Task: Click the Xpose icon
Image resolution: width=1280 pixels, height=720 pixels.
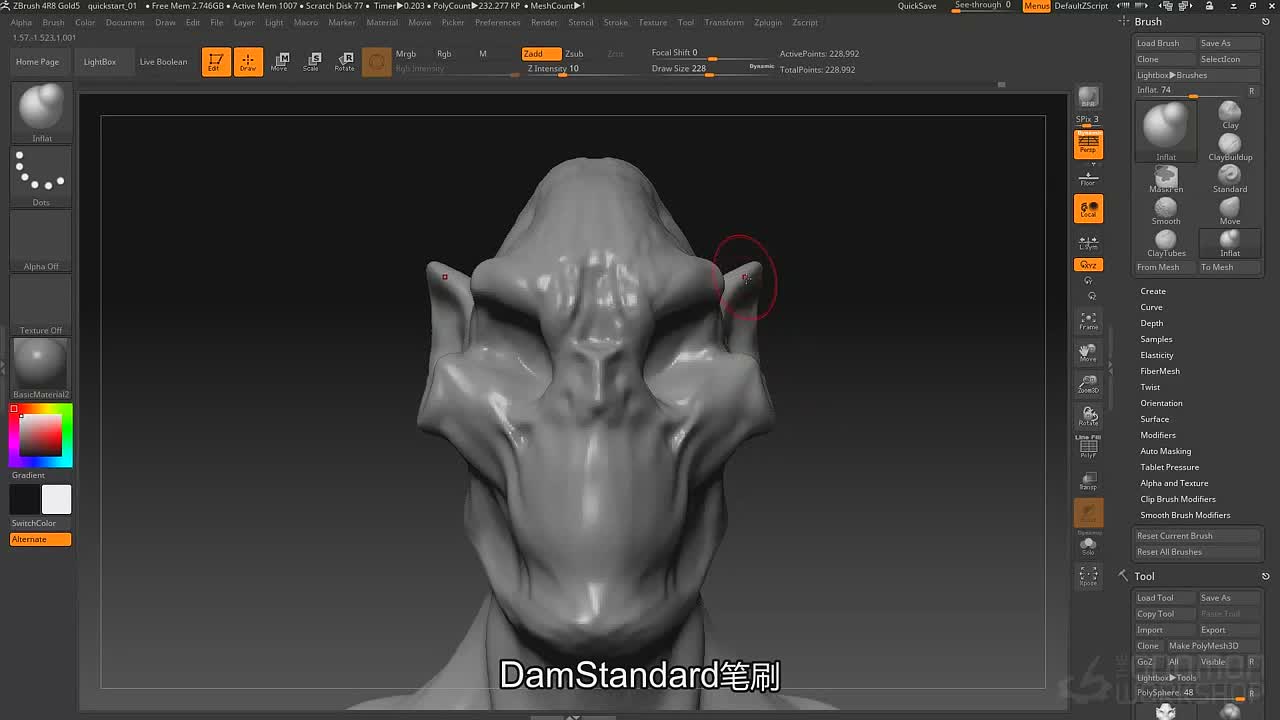Action: tap(1088, 577)
